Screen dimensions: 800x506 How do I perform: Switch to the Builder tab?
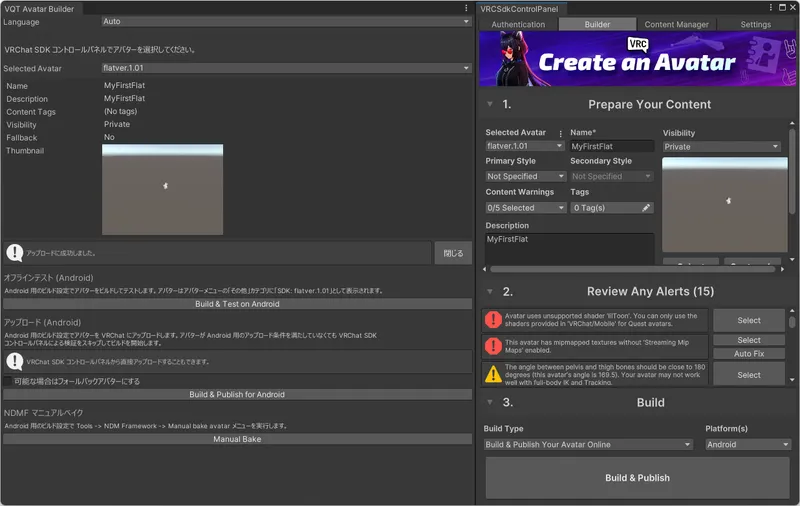click(597, 24)
